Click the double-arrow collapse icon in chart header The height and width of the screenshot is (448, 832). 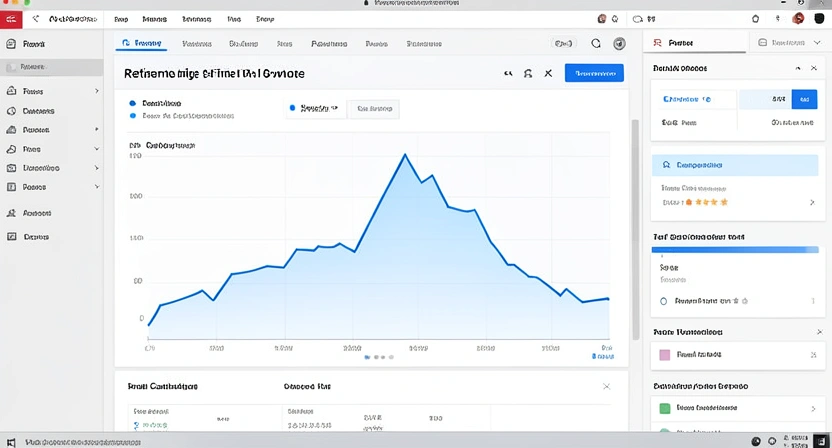[x=508, y=73]
